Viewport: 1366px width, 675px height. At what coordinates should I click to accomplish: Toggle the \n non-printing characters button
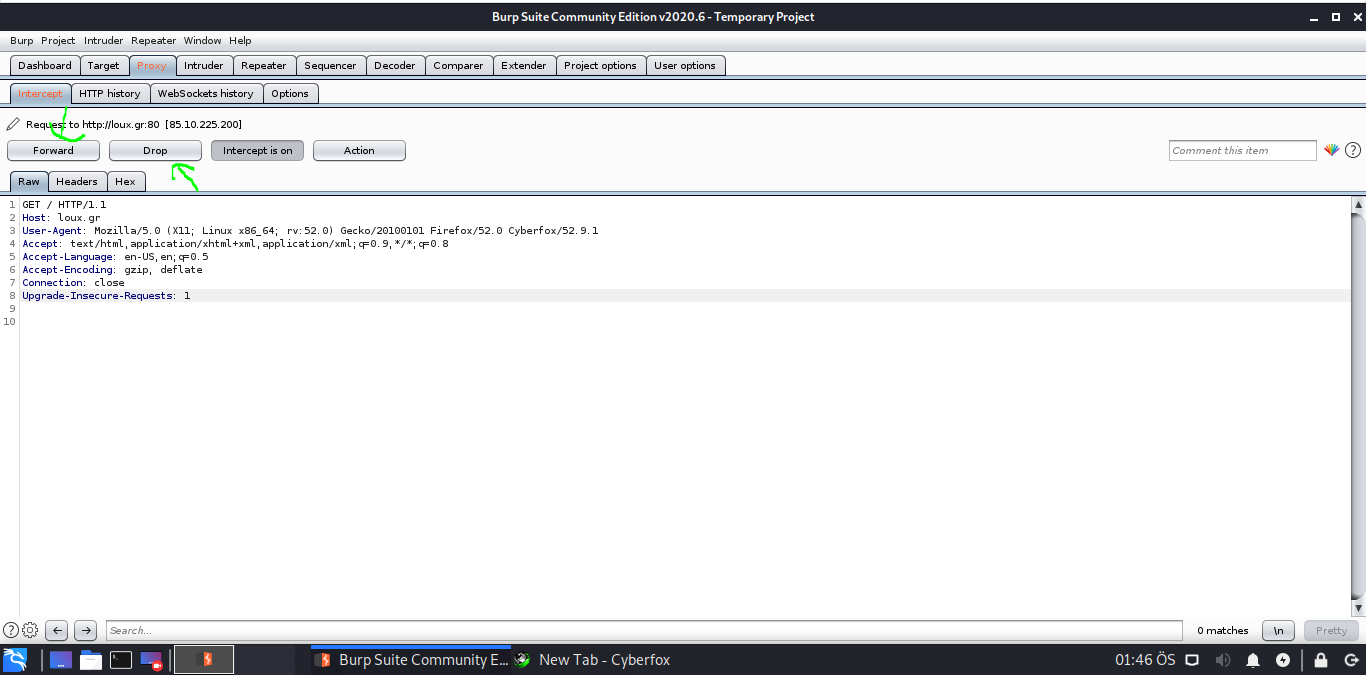(1278, 630)
